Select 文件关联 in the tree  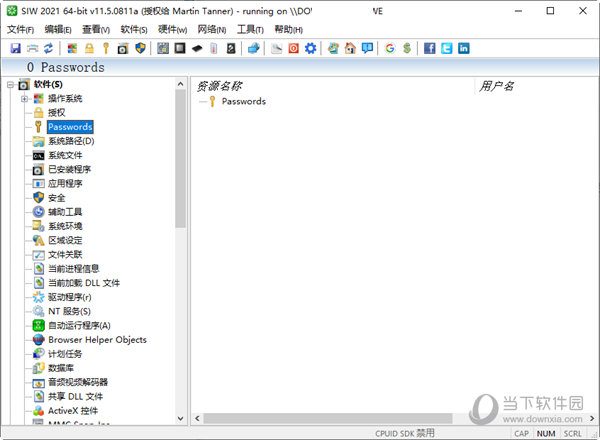(x=65, y=254)
